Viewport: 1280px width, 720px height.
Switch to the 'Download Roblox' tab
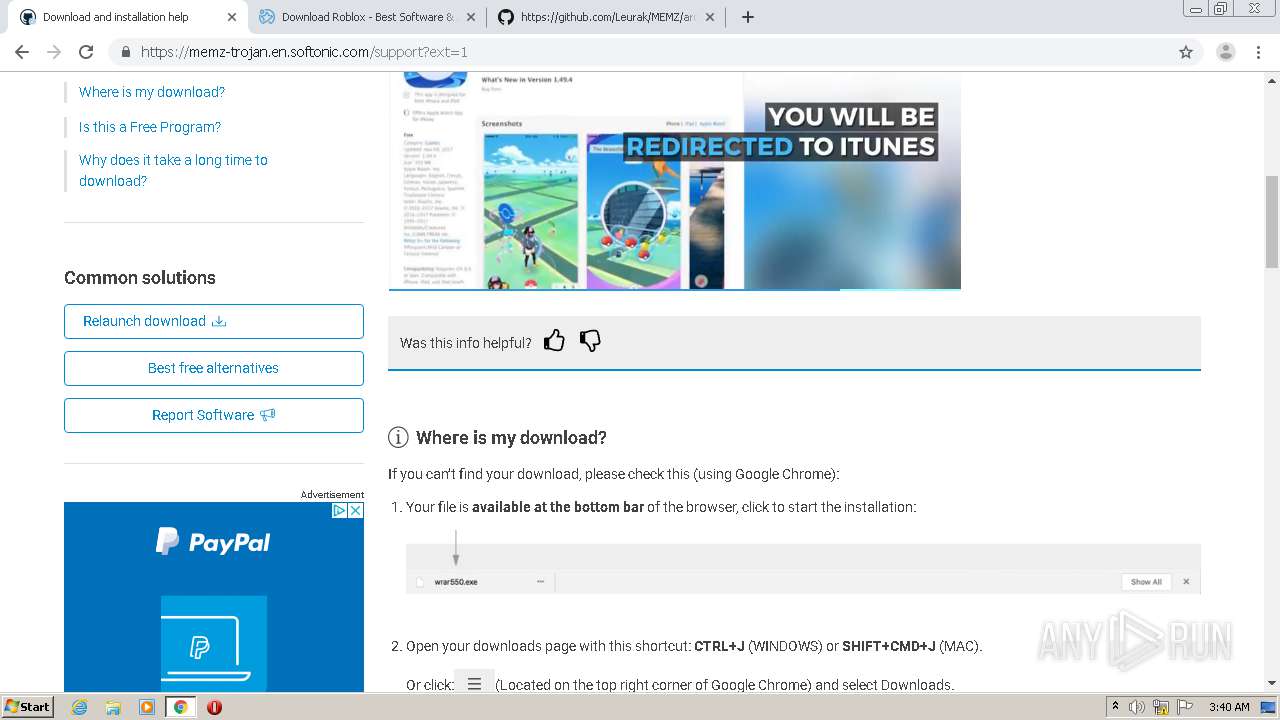click(x=367, y=17)
